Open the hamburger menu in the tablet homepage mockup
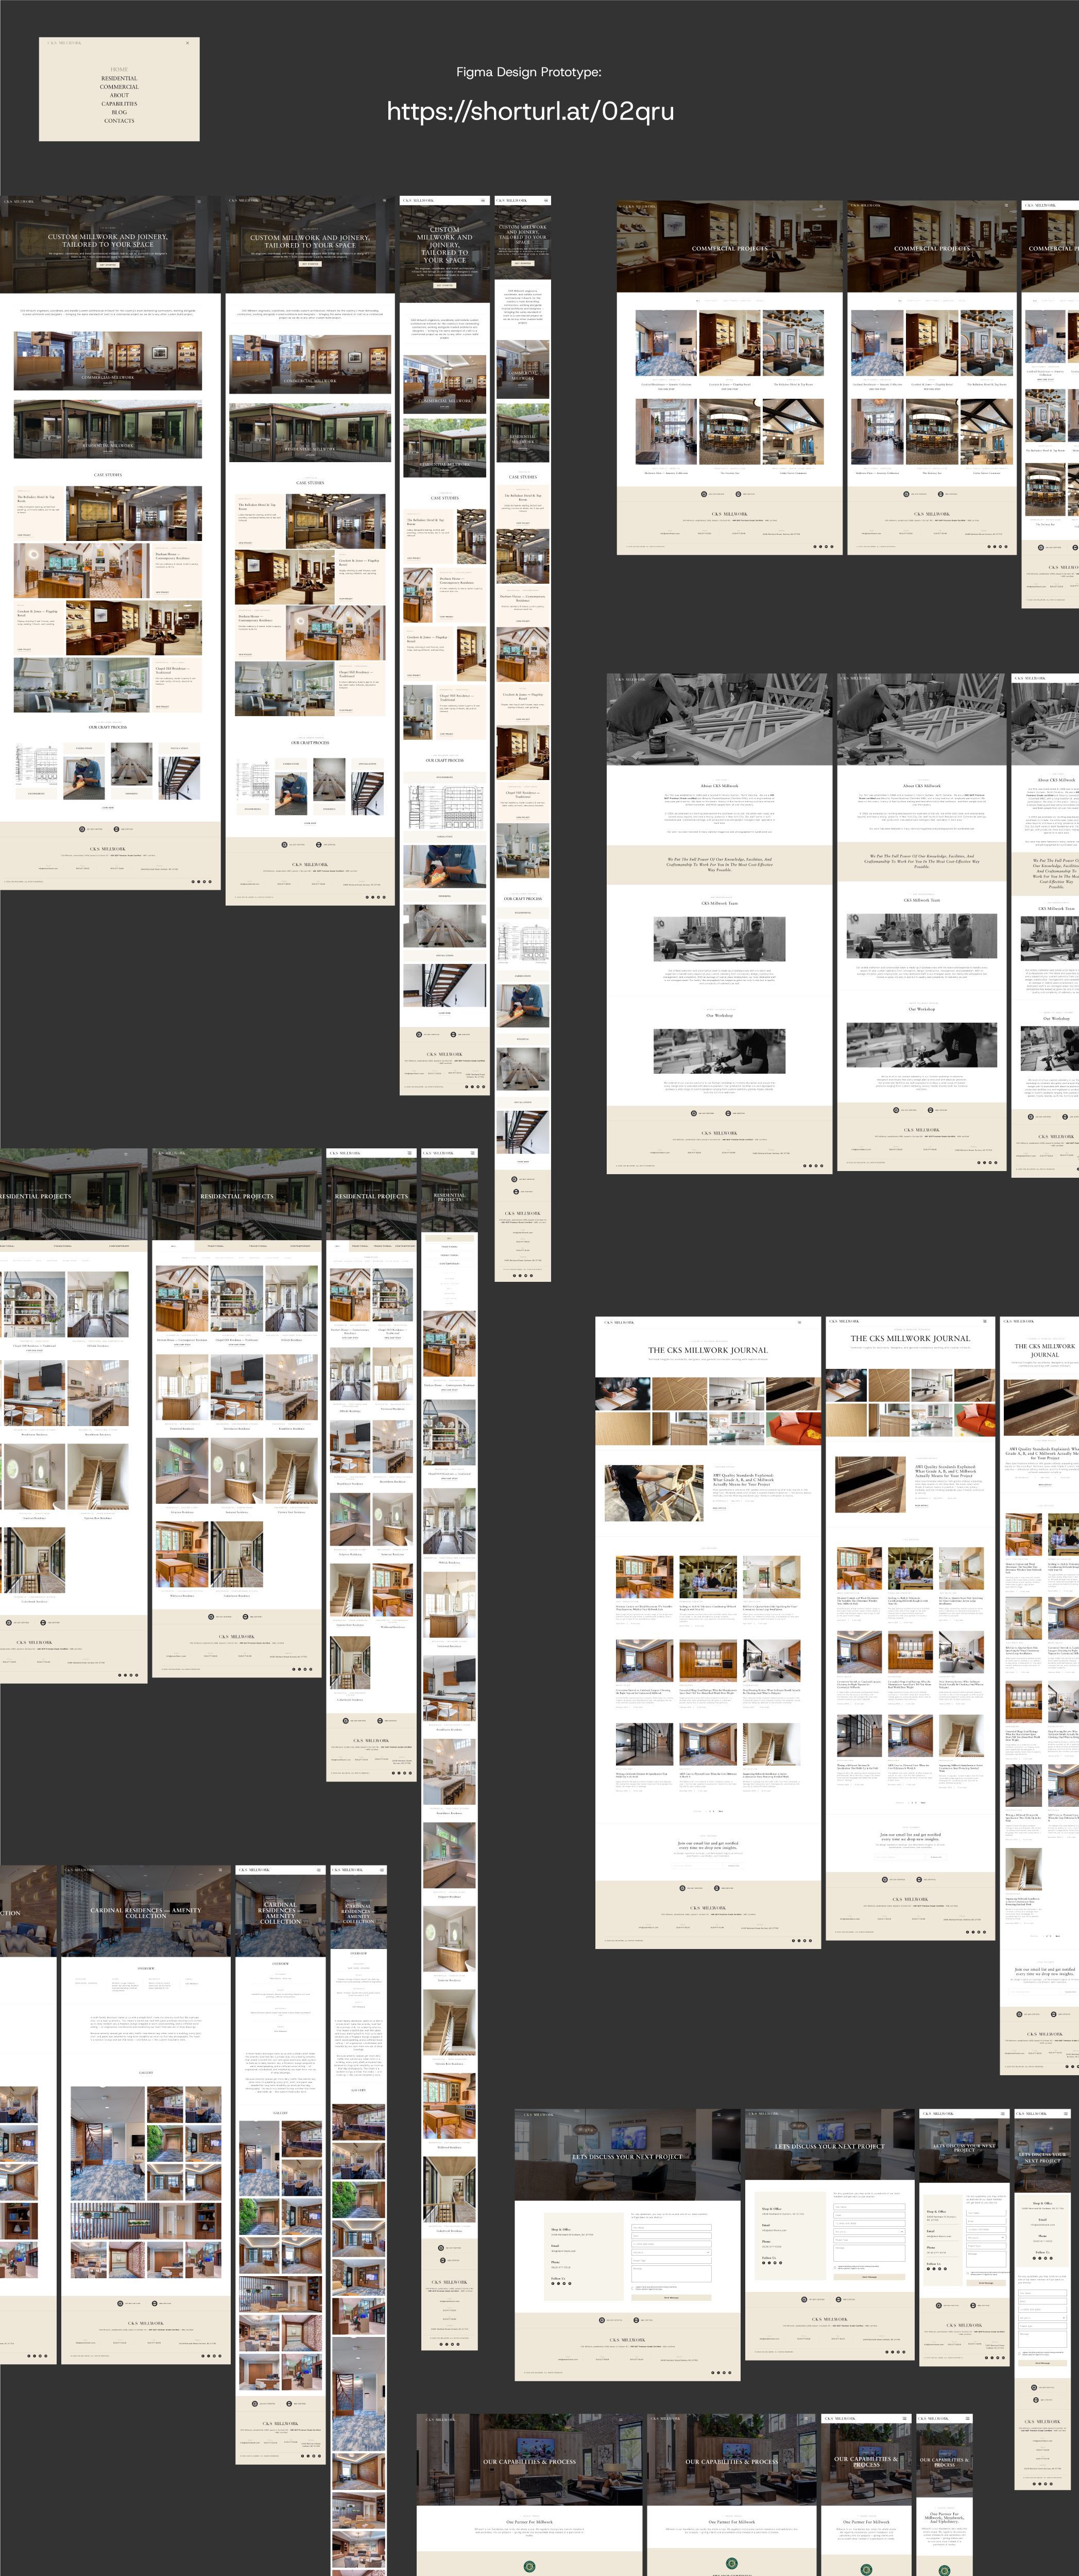 click(483, 201)
